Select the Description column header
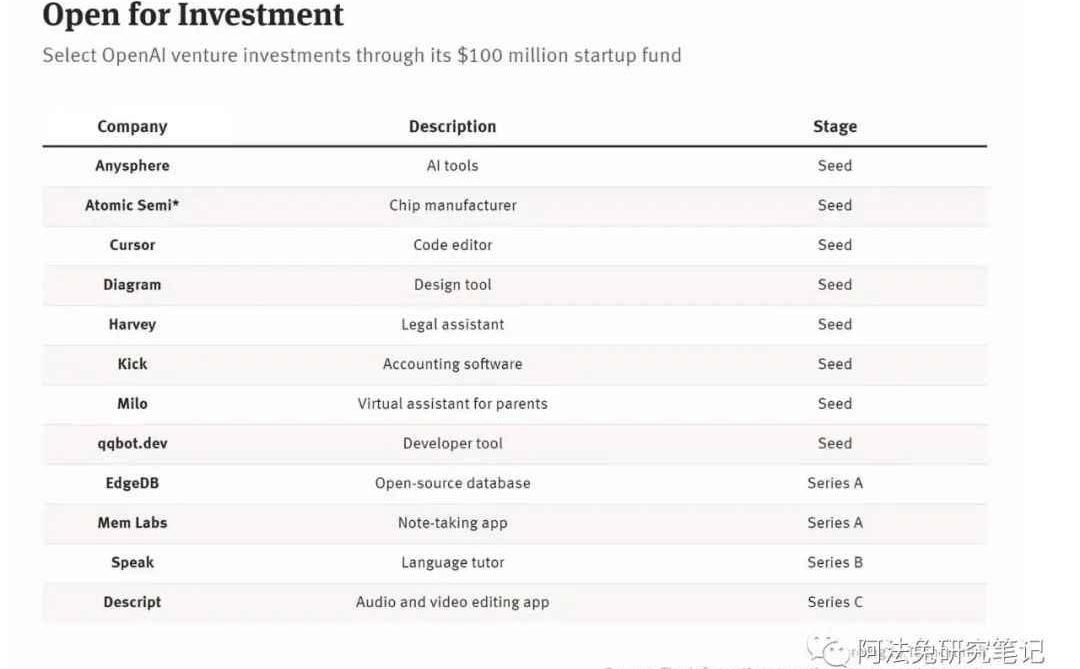Image resolution: width=1080 pixels, height=669 pixels. point(453,126)
